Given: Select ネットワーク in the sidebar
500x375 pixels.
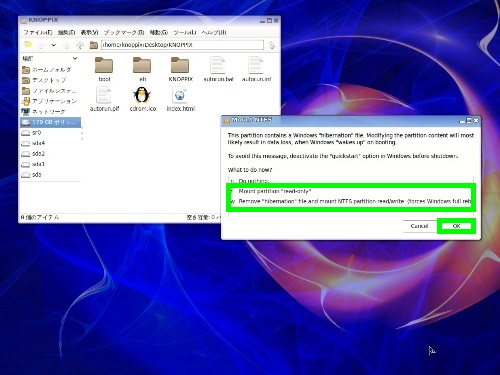Looking at the screenshot, I should click(50, 112).
